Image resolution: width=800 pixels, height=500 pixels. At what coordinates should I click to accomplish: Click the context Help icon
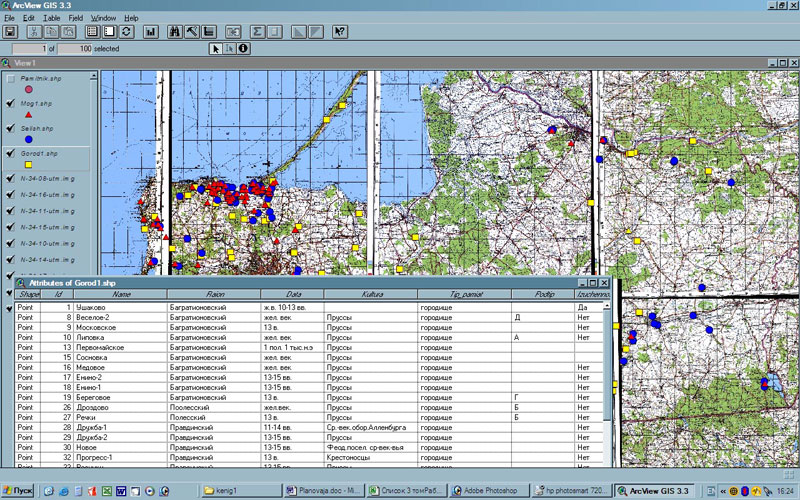[x=339, y=32]
